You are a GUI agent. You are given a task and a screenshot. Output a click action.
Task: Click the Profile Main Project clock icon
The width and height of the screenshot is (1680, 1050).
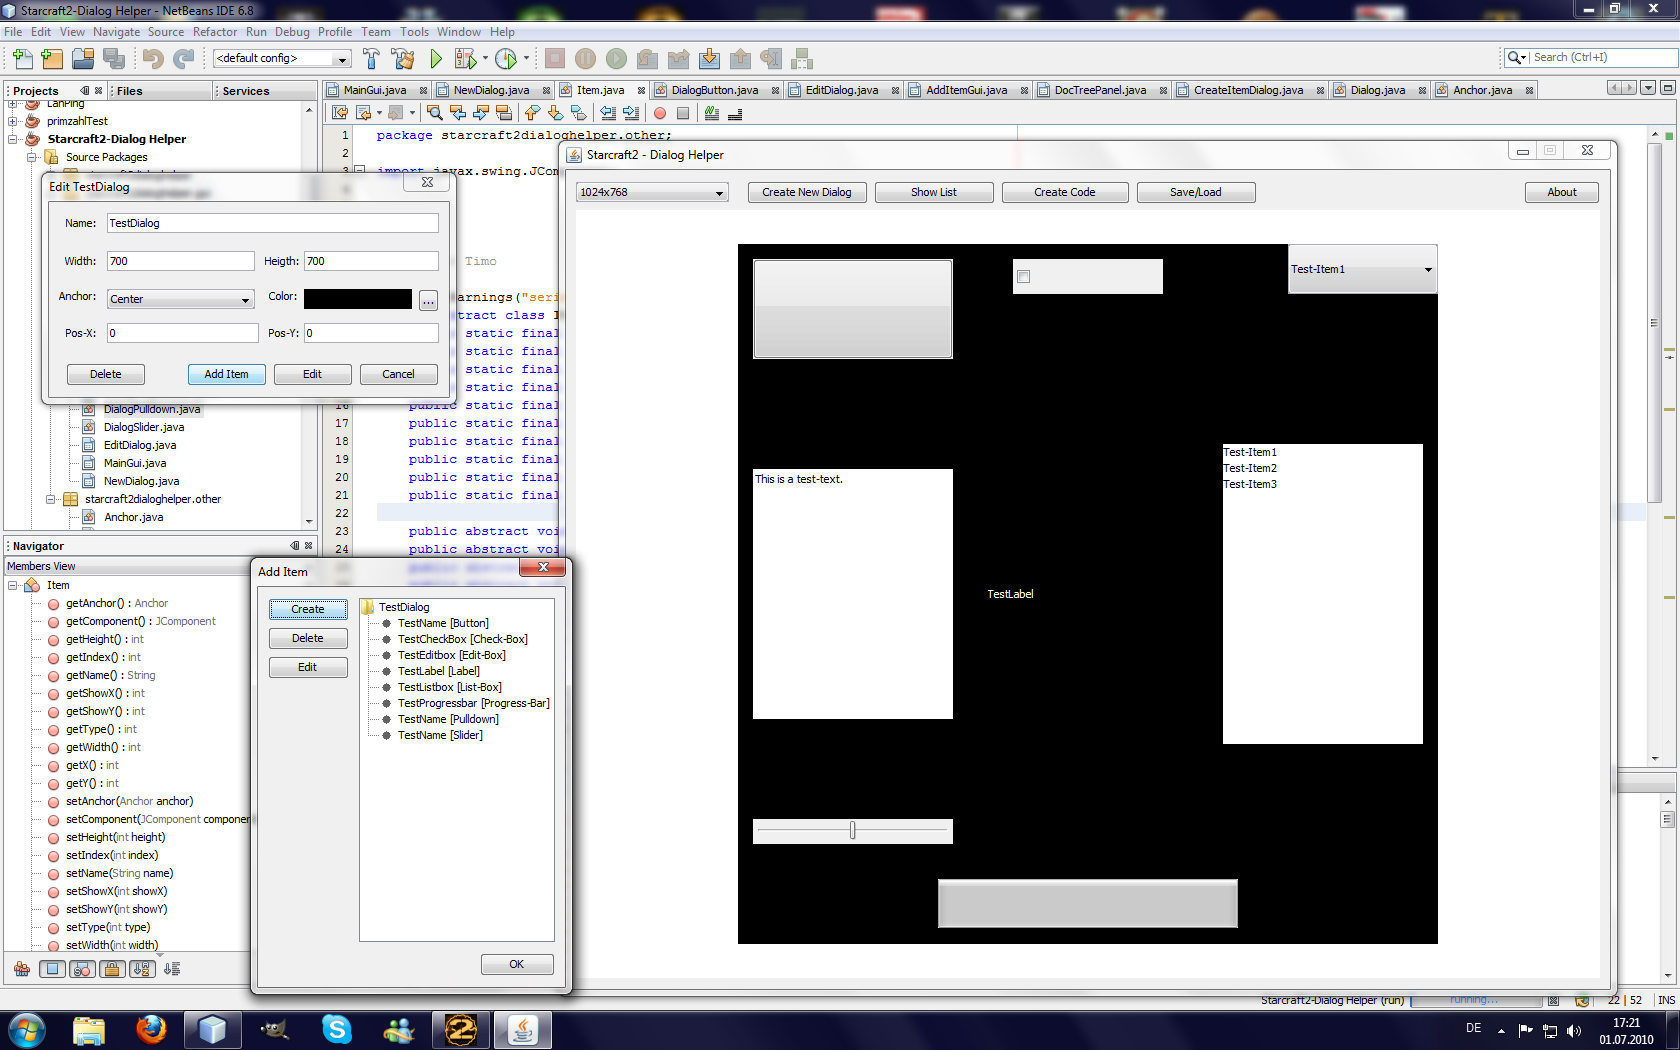(506, 59)
